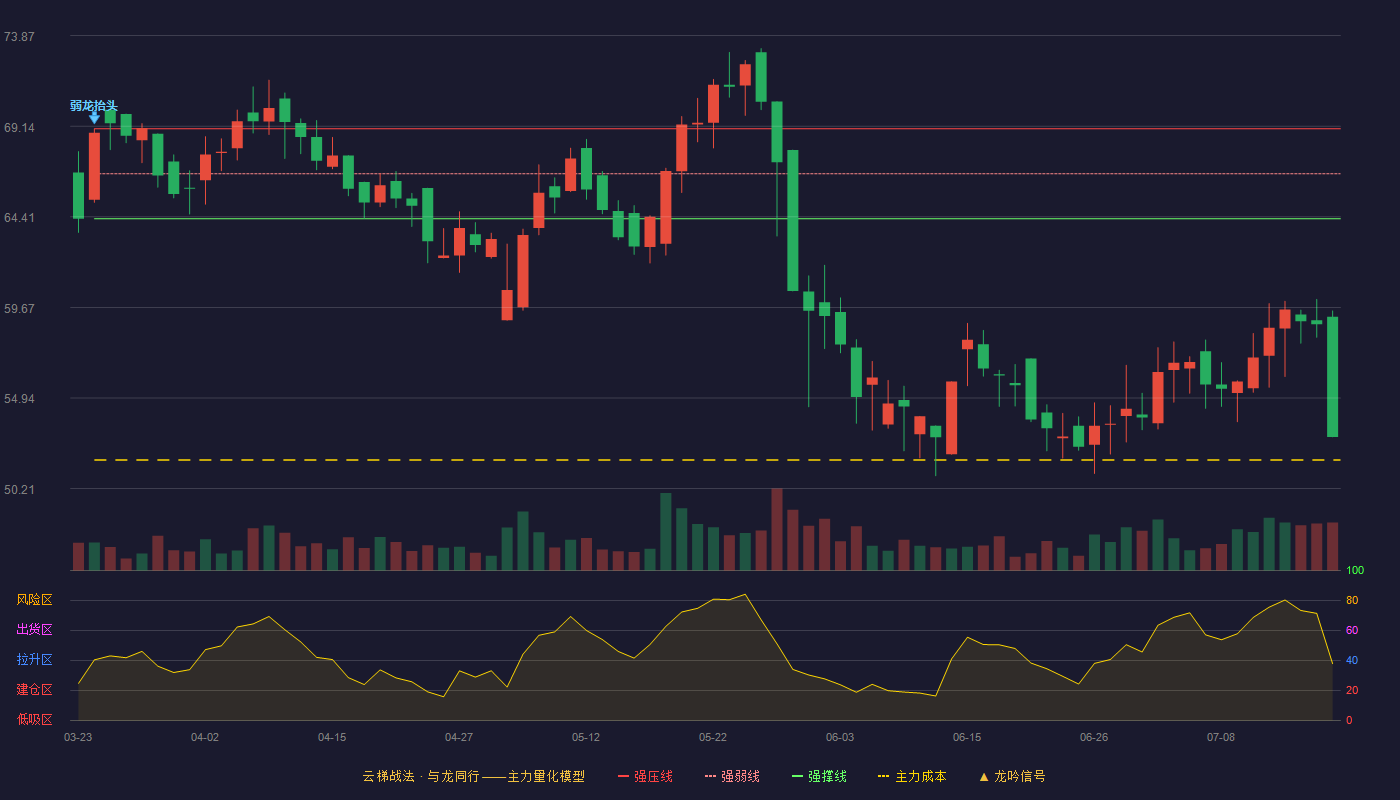
Task: Click the 03-23 date label
Action: (78, 737)
